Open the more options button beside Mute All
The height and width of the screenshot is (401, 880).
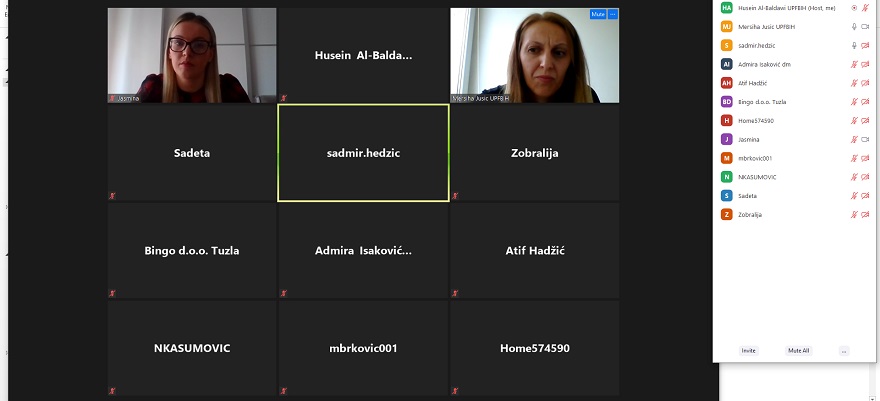(844, 351)
